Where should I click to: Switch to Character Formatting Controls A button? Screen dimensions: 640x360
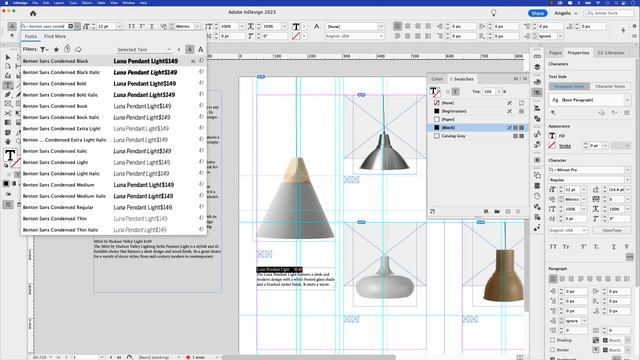click(x=12, y=26)
